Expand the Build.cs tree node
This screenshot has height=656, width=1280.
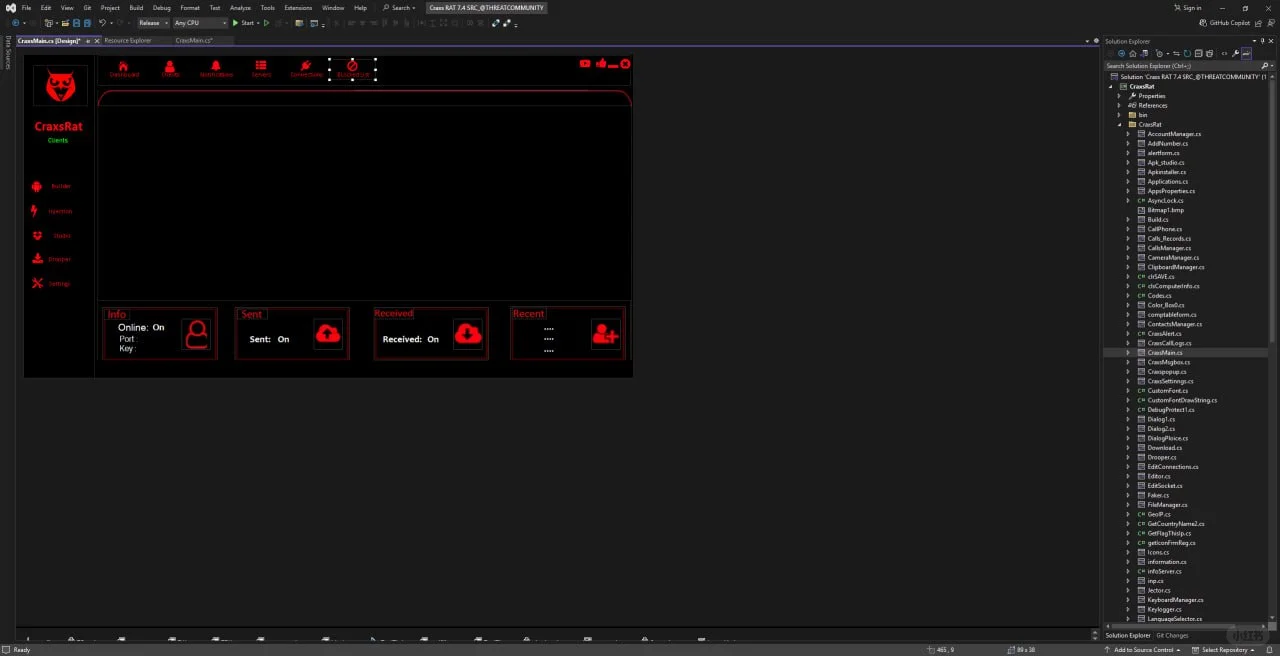click(1128, 220)
